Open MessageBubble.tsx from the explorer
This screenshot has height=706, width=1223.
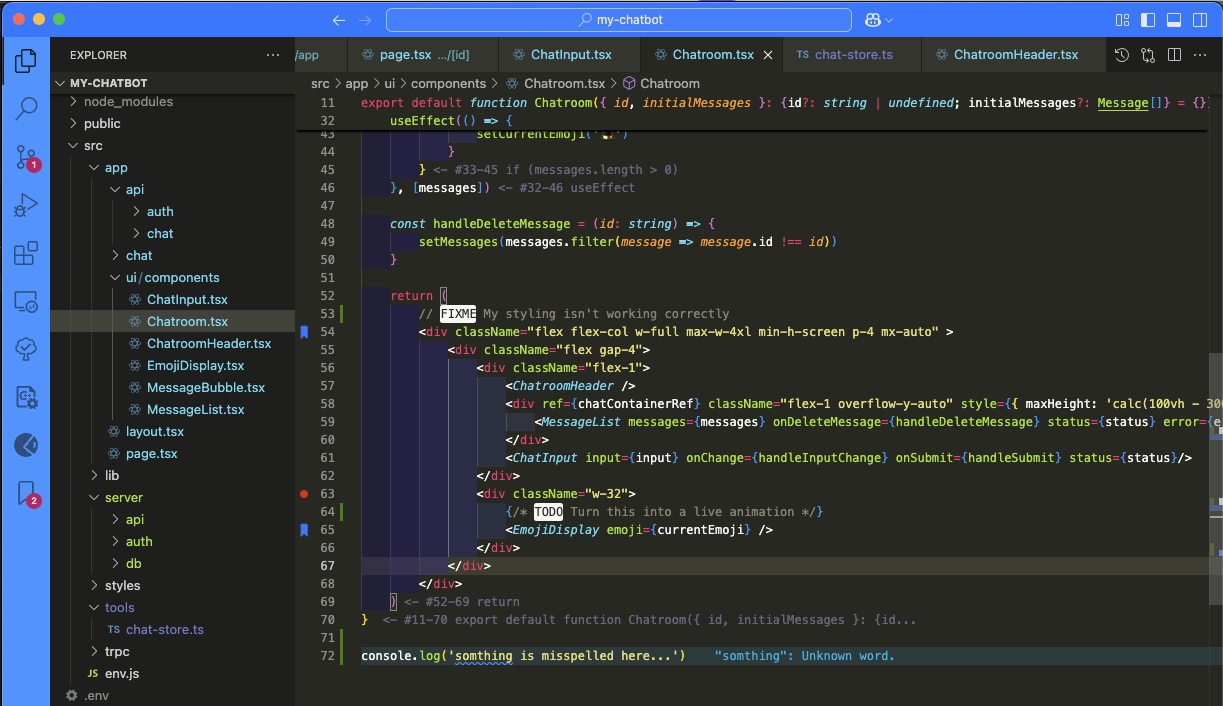pos(205,388)
